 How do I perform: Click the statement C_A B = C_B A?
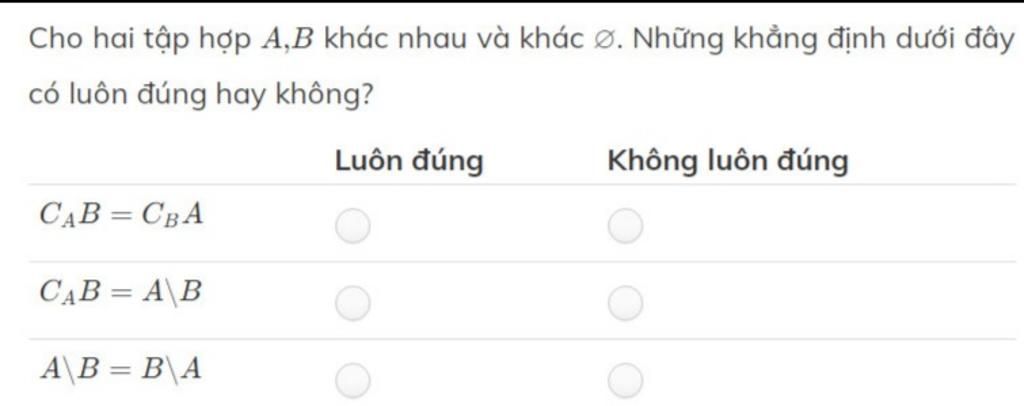coord(121,214)
